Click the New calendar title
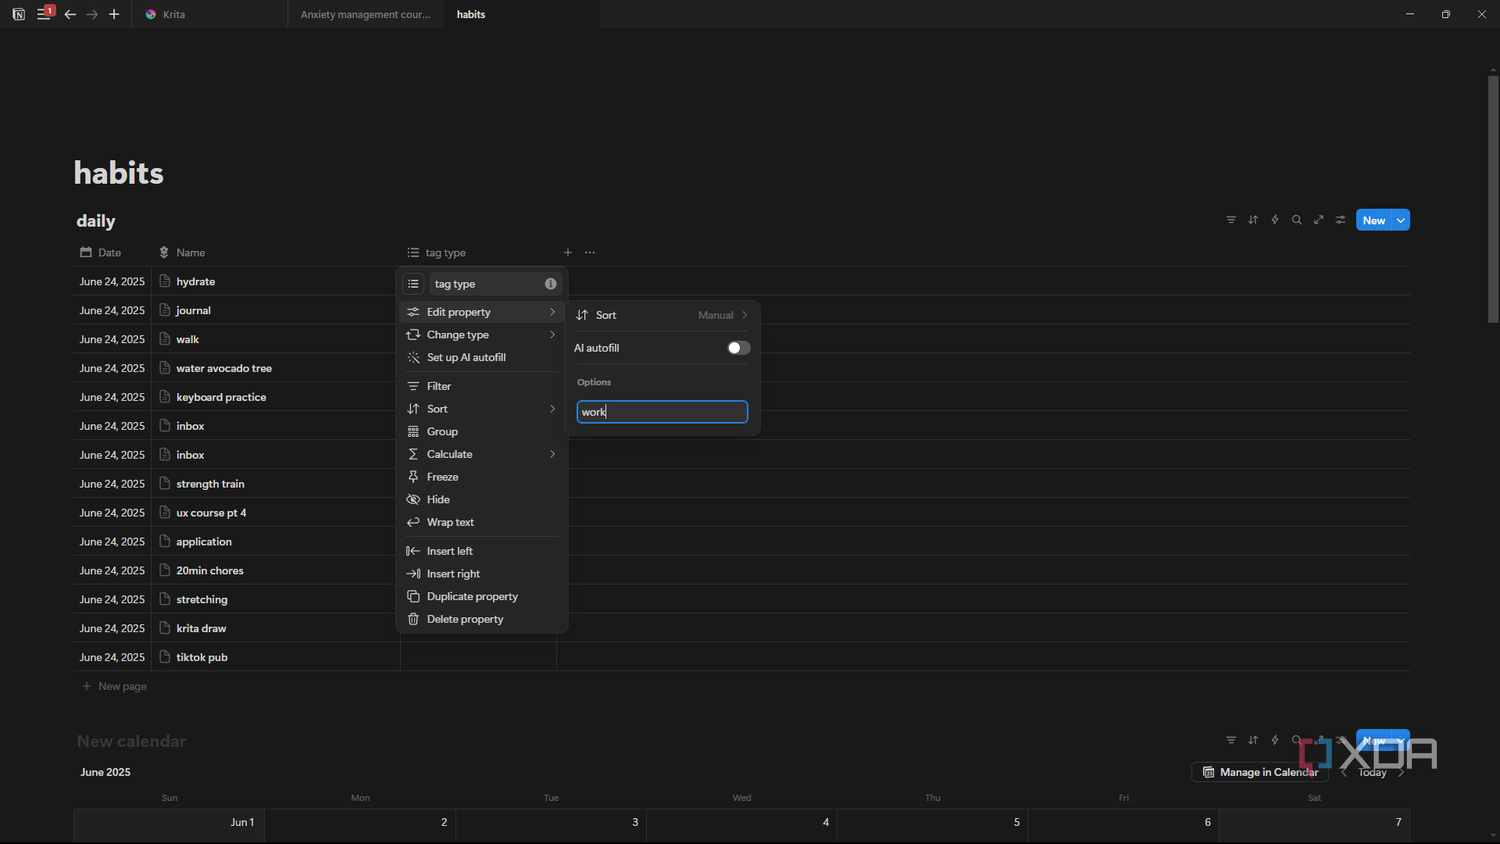 tap(131, 741)
